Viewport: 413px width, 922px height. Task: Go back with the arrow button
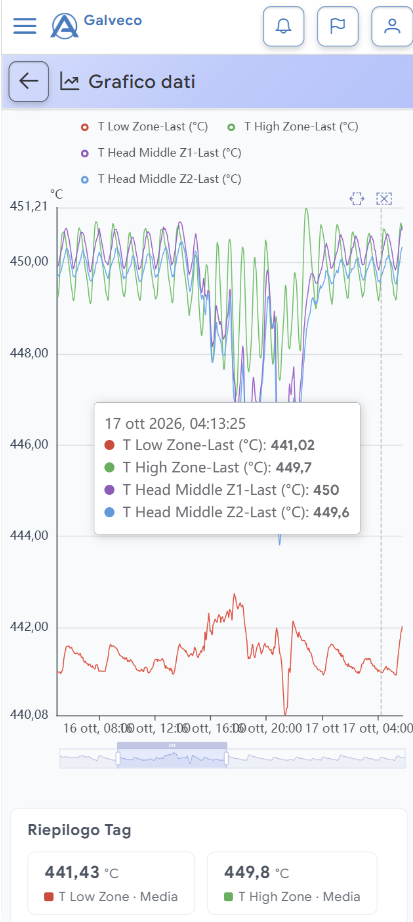click(28, 81)
